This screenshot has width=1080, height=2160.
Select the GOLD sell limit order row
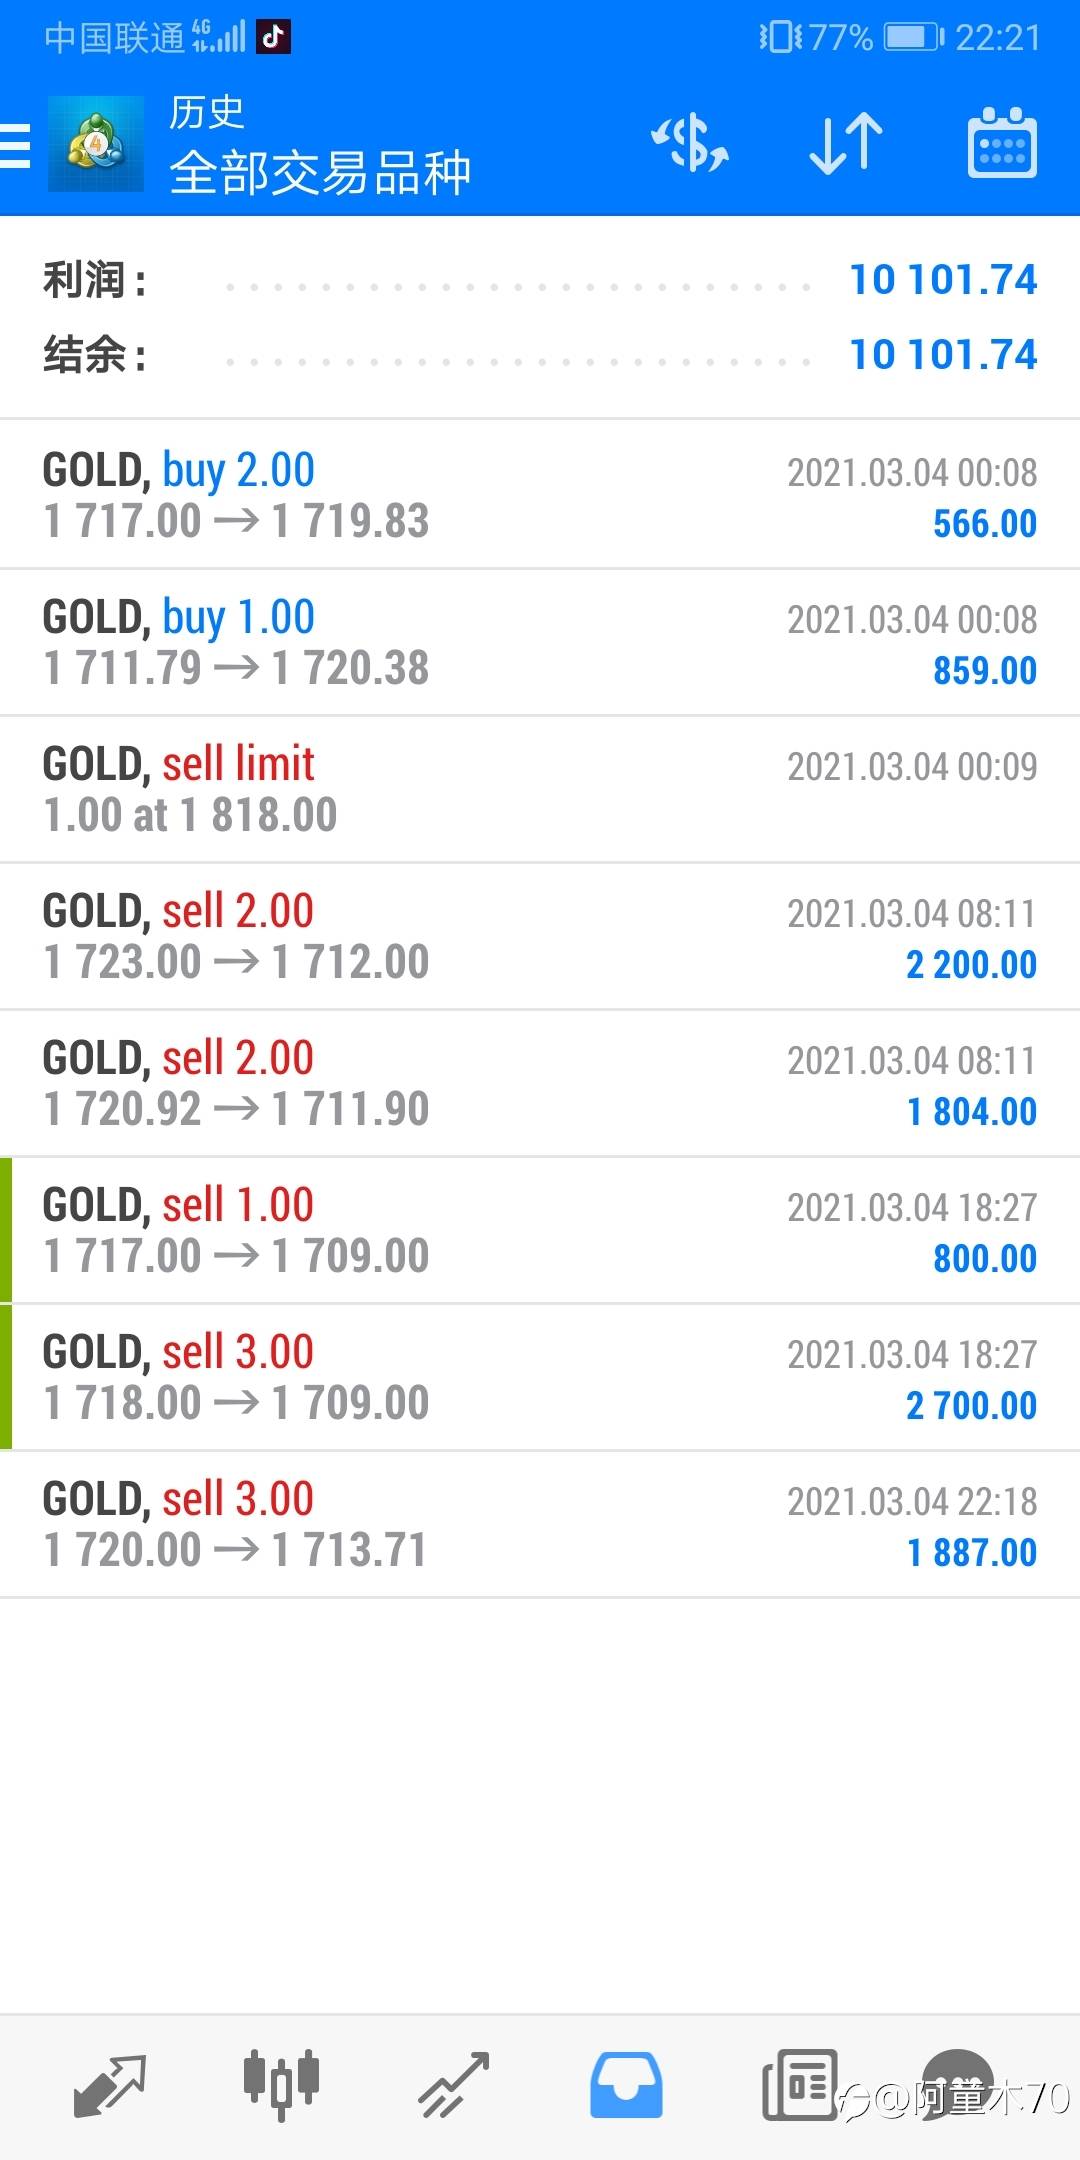pos(540,789)
